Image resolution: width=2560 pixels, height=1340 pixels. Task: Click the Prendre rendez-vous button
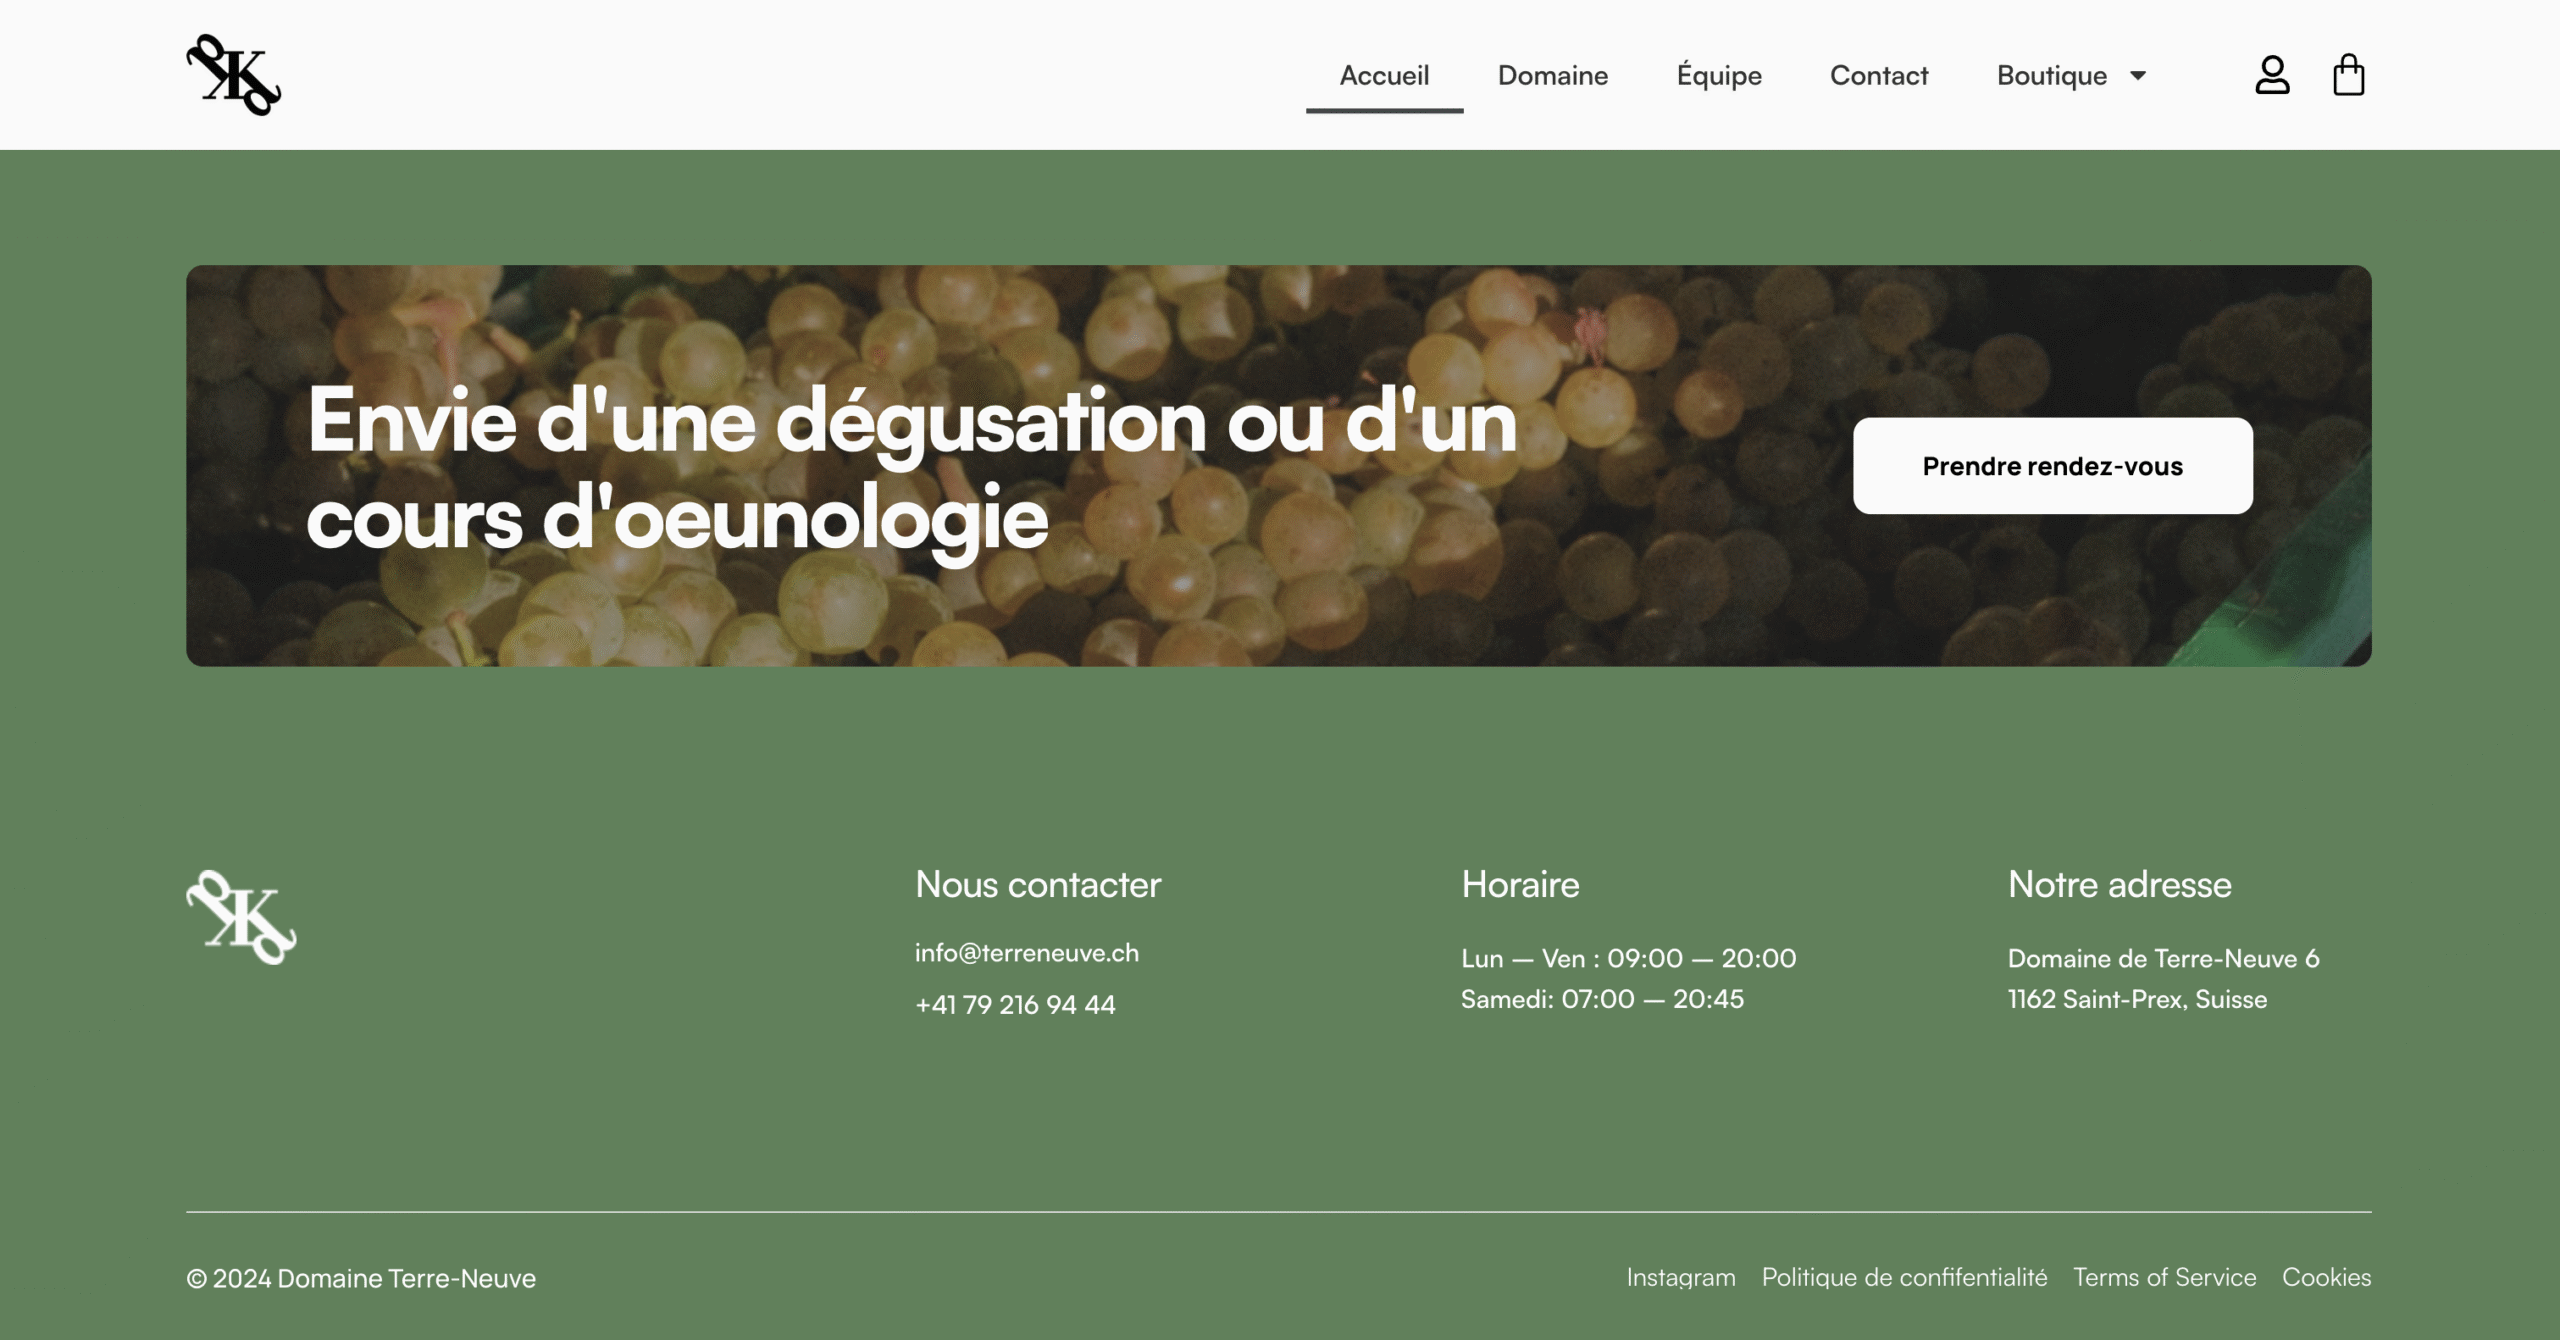[2052, 466]
